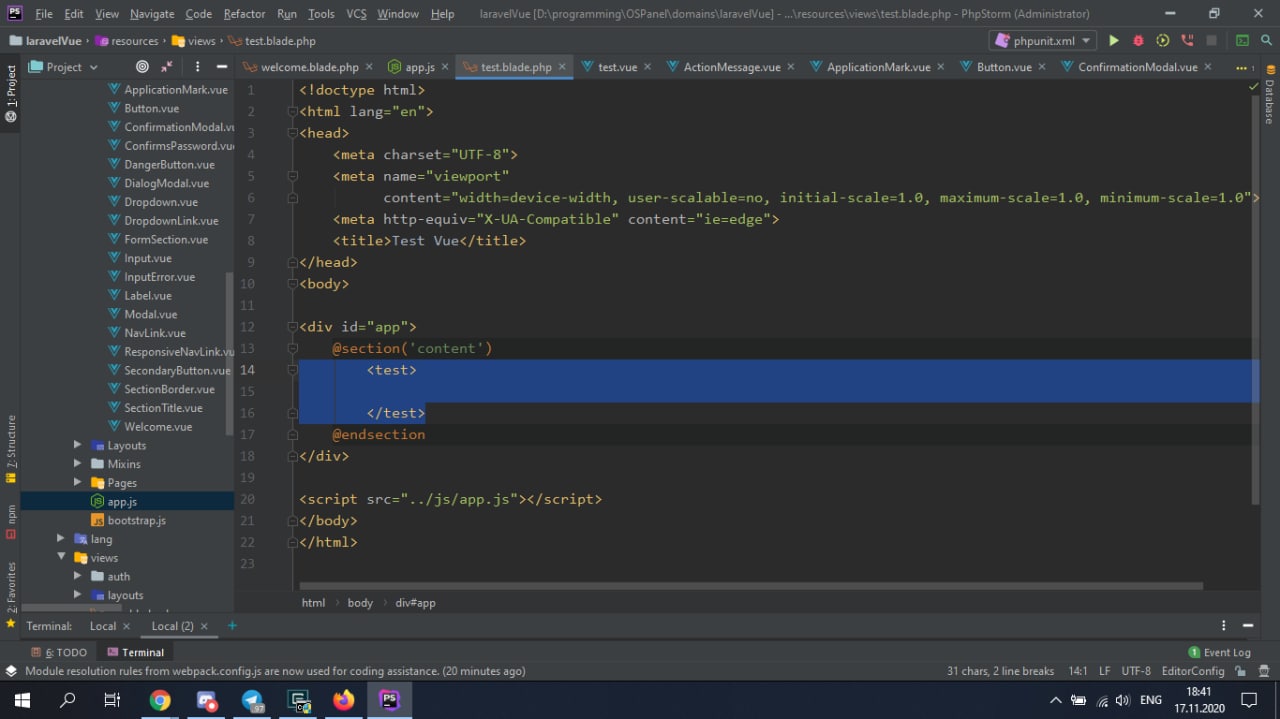The width and height of the screenshot is (1280, 719).
Task: Click the inspection status checkmark
Action: [1253, 87]
